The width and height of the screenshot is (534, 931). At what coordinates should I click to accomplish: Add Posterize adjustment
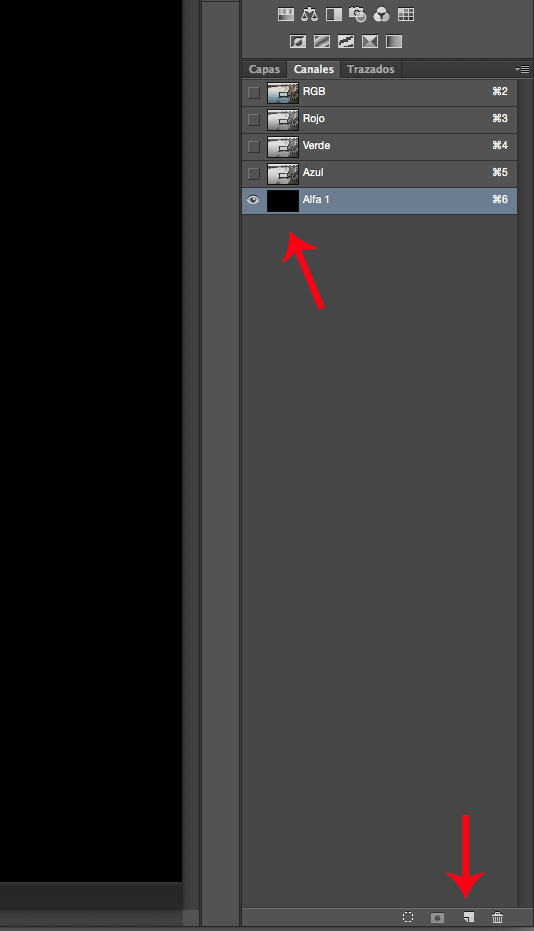pos(321,41)
